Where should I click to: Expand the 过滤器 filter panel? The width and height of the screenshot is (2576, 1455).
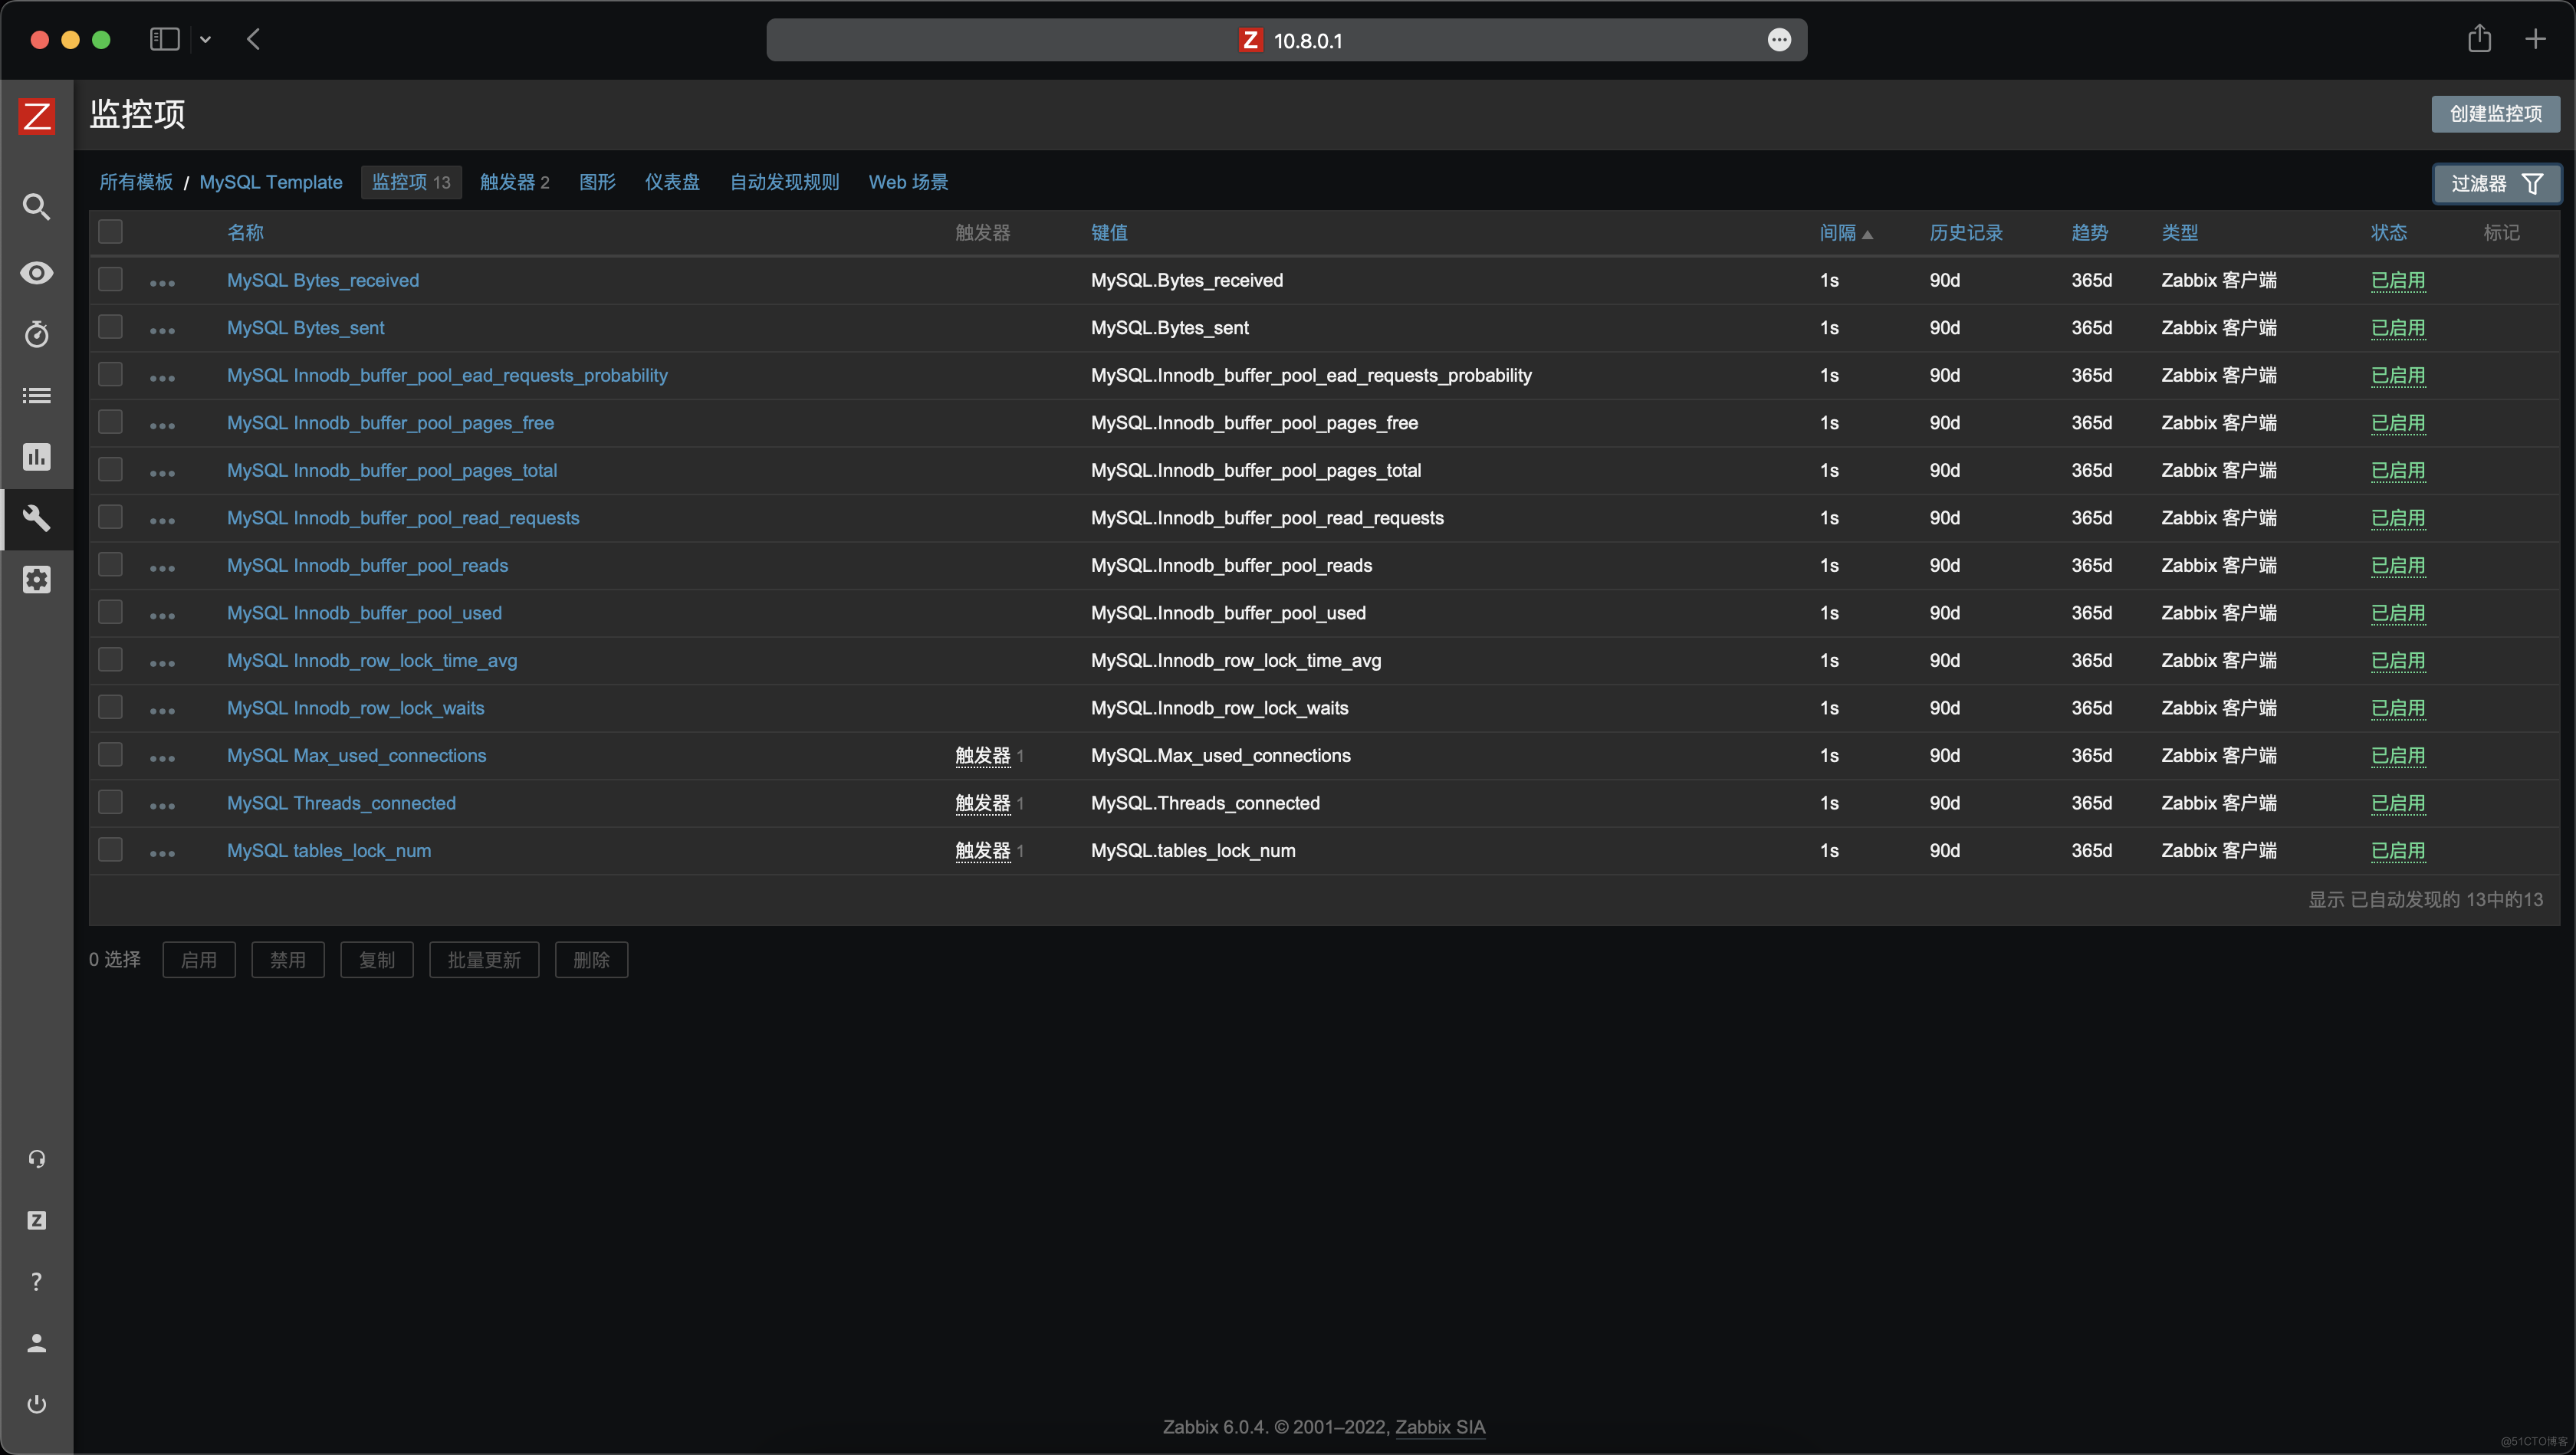tap(2496, 184)
